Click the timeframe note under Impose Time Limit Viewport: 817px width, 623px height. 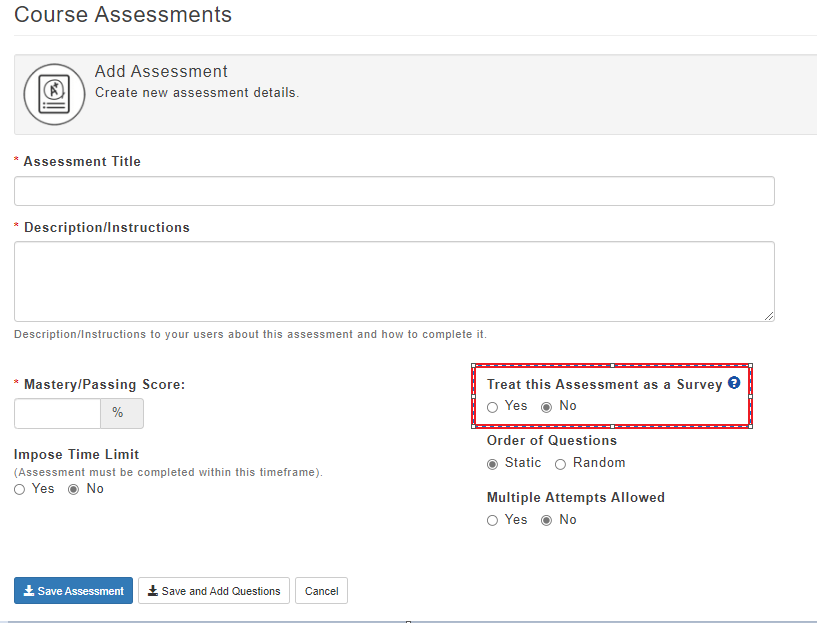point(168,472)
